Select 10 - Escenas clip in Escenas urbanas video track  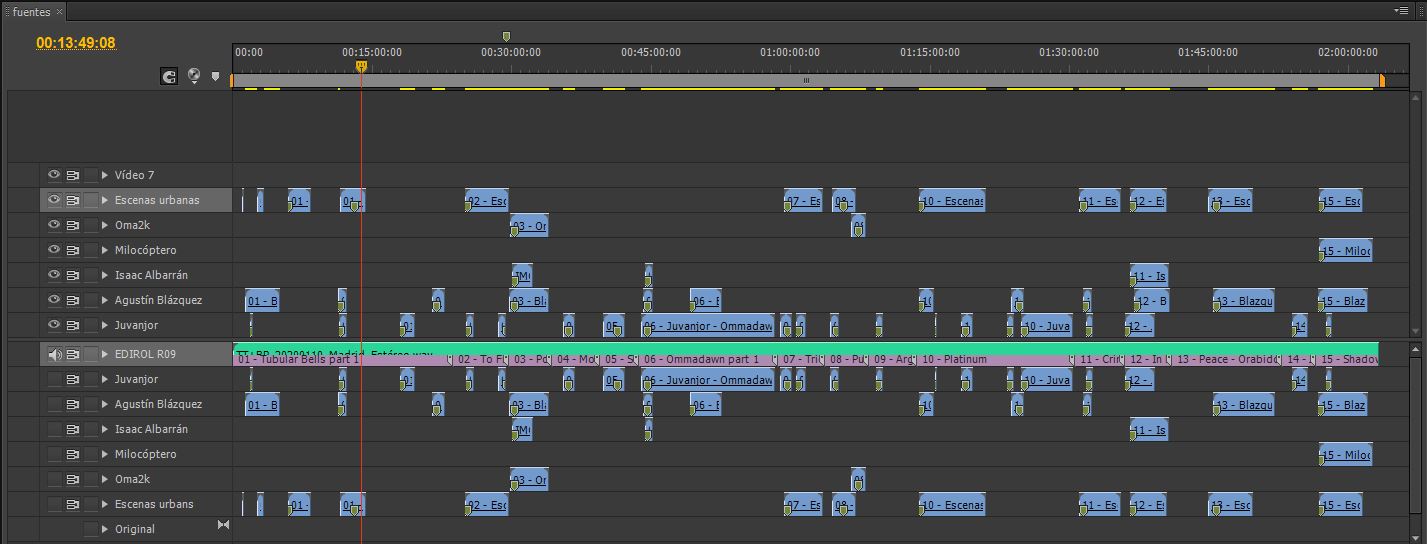pos(952,201)
